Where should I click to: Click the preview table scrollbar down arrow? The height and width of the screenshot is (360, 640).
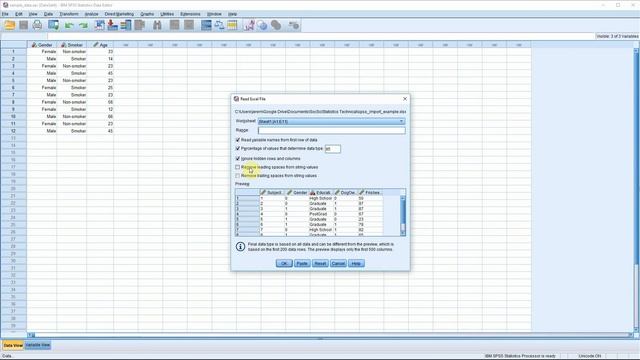[x=403, y=233]
